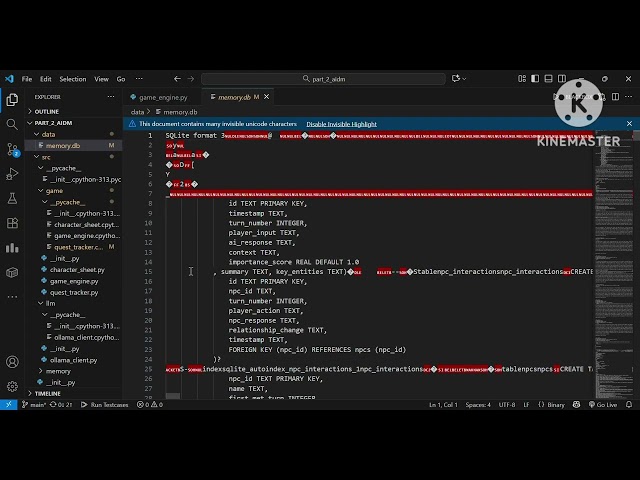Screen dimensions: 640x480
Task: Open the Search view in activity bar
Action: tap(12, 124)
